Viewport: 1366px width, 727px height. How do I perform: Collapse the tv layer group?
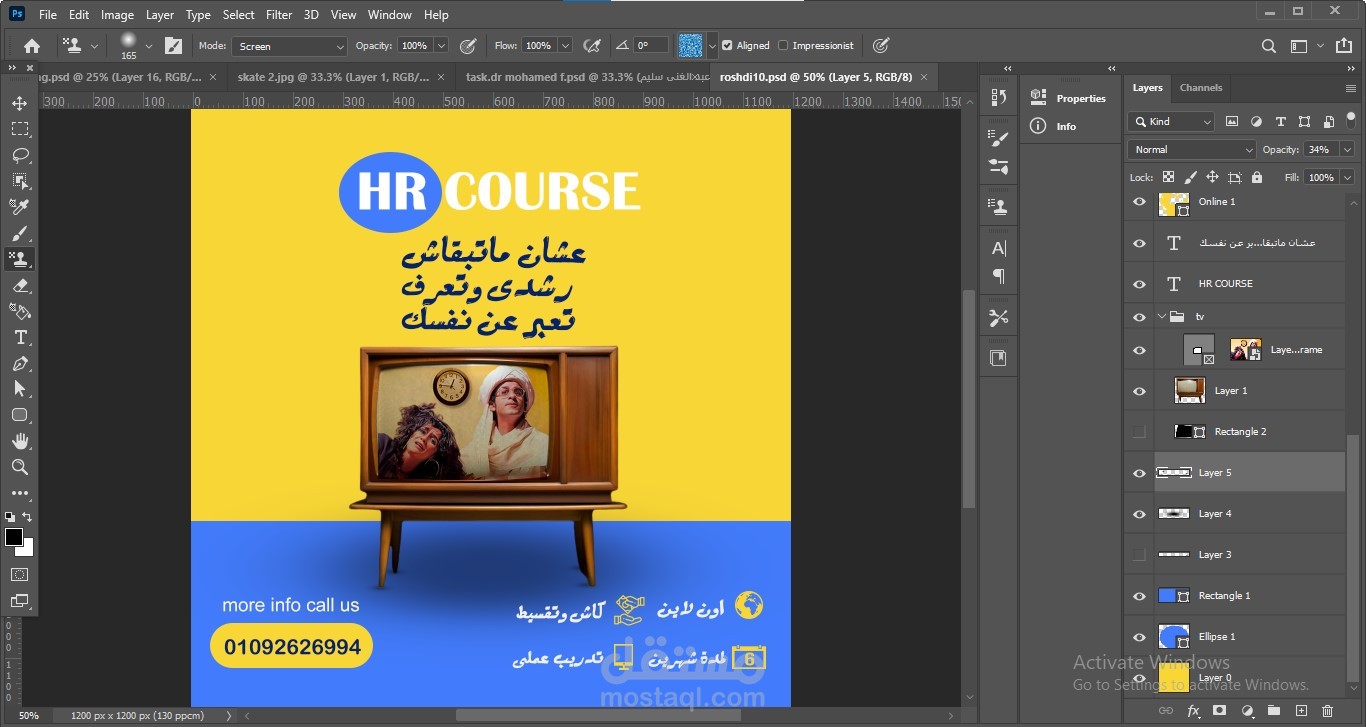coord(1162,317)
